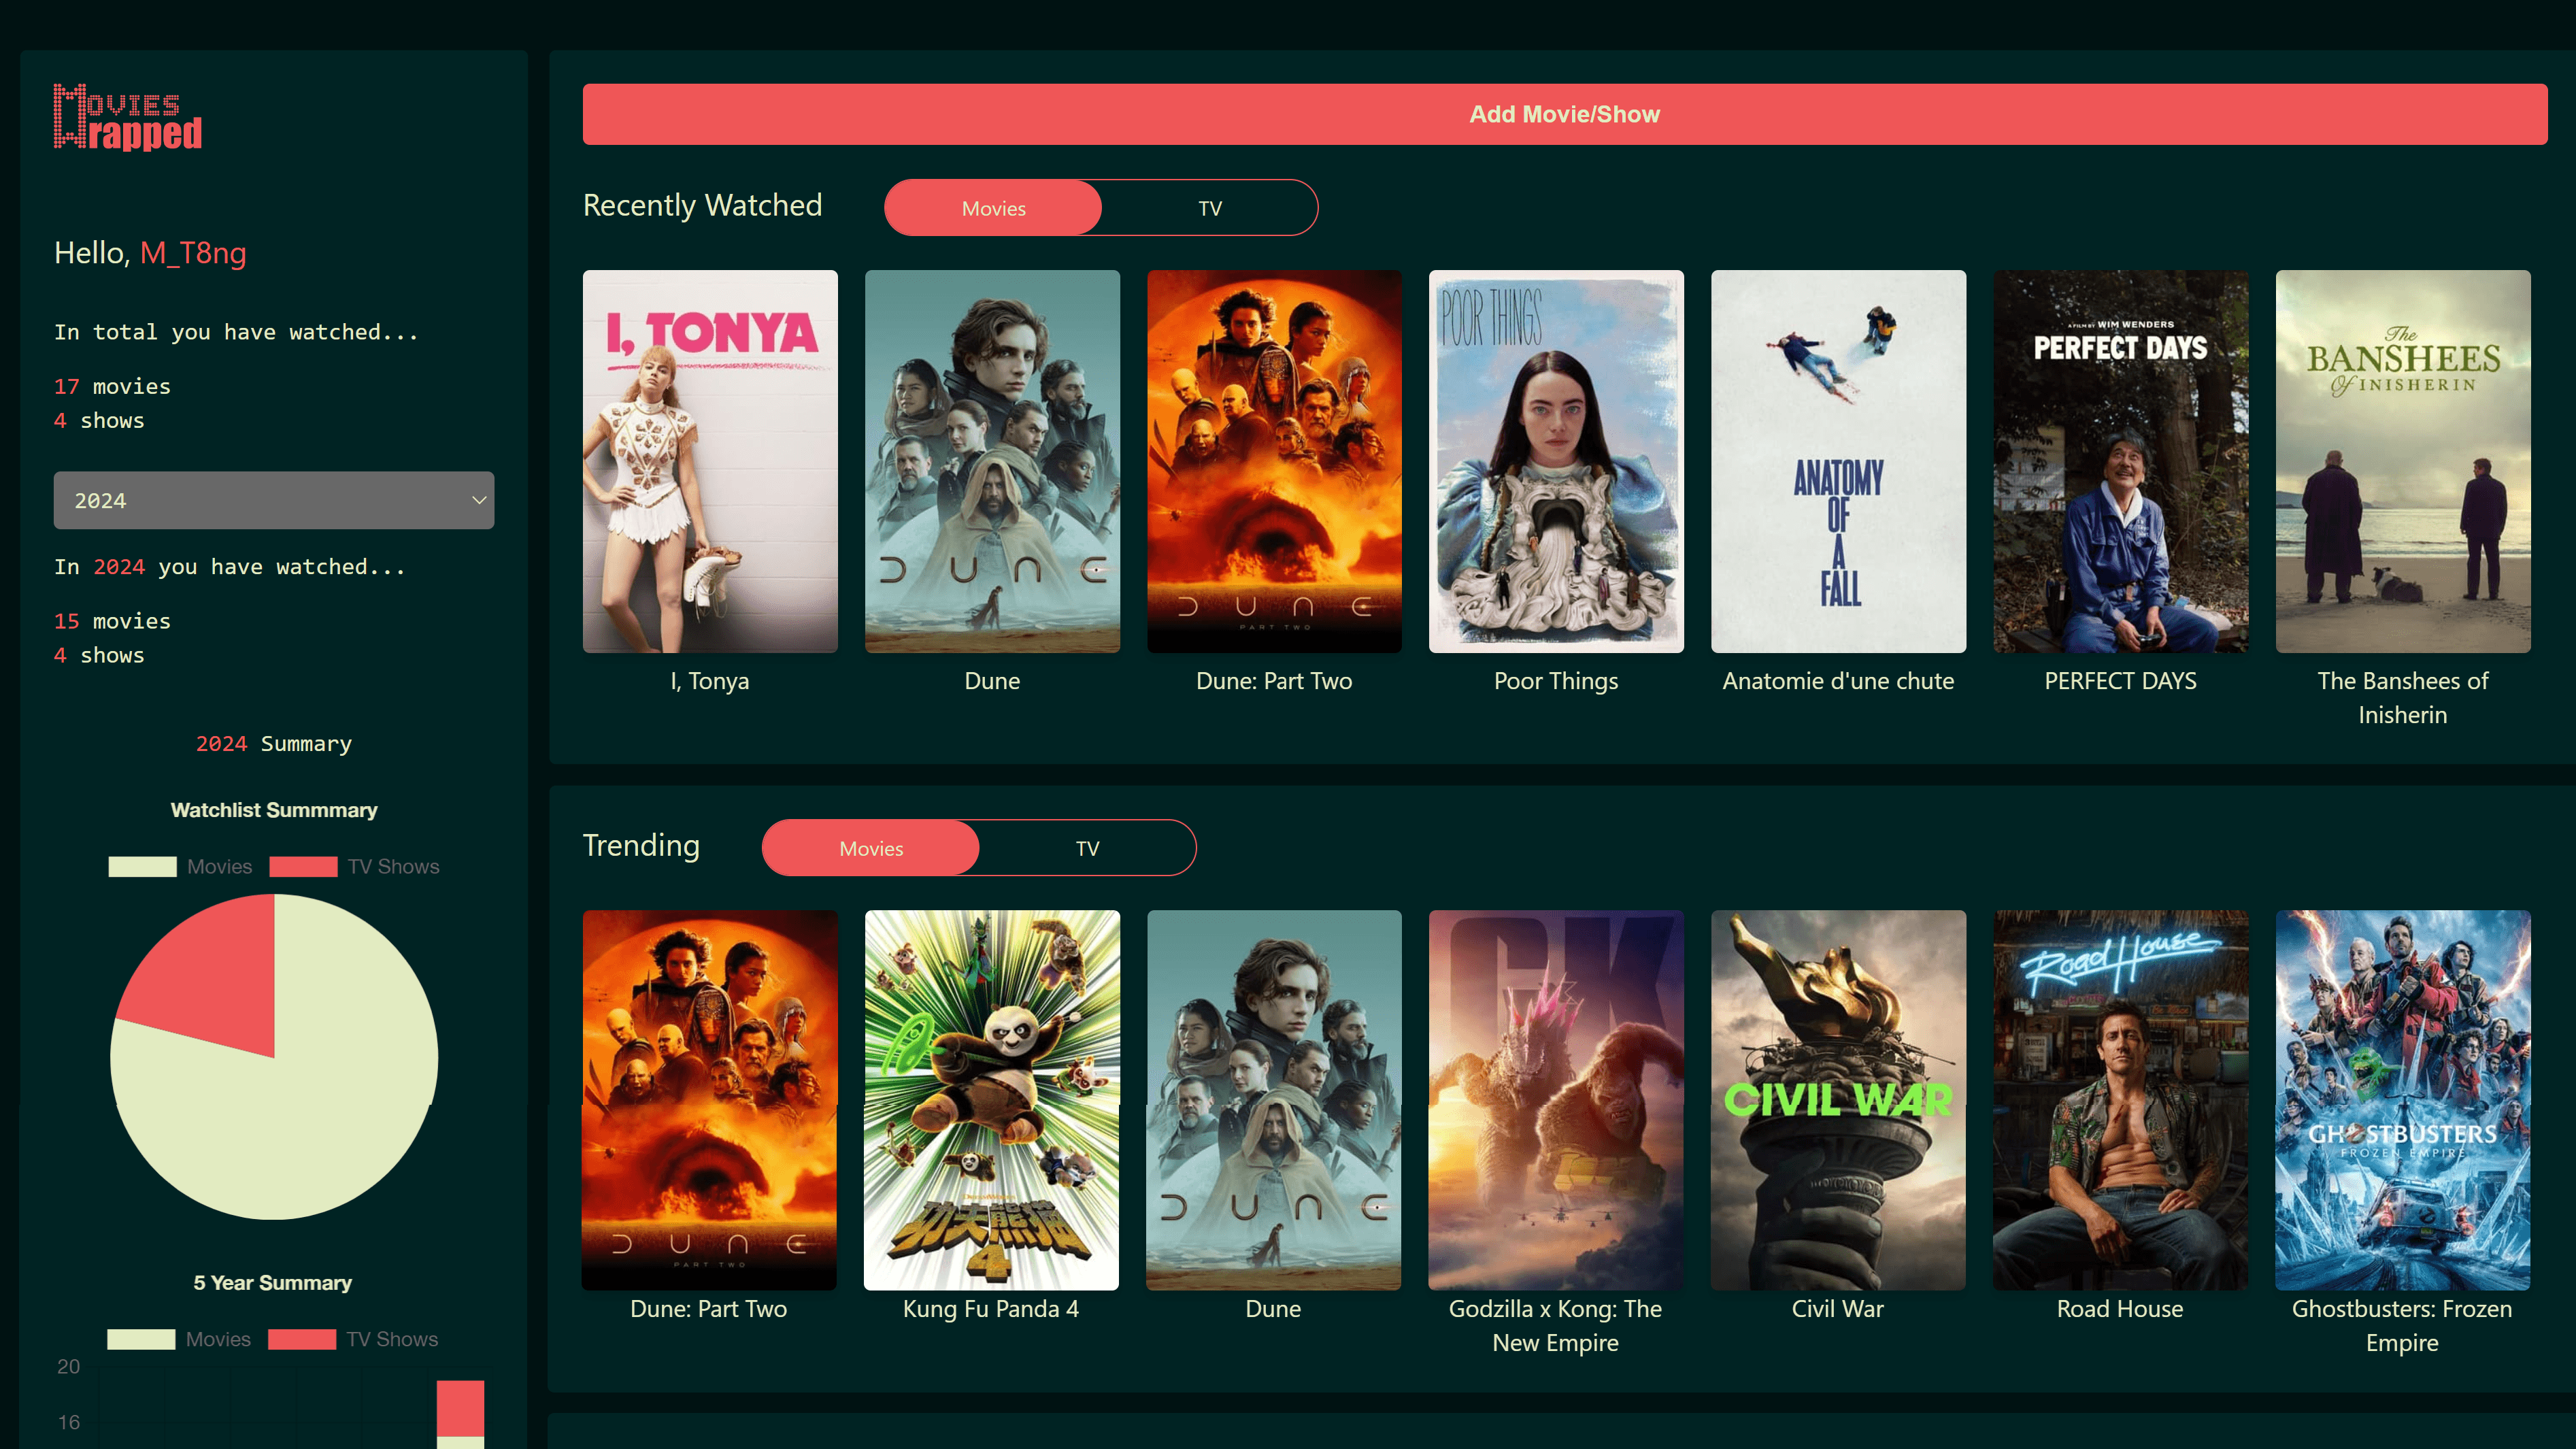Open Dune: Part Two poster in Trending
Screen dimensions: 2576x1449
[709, 1100]
